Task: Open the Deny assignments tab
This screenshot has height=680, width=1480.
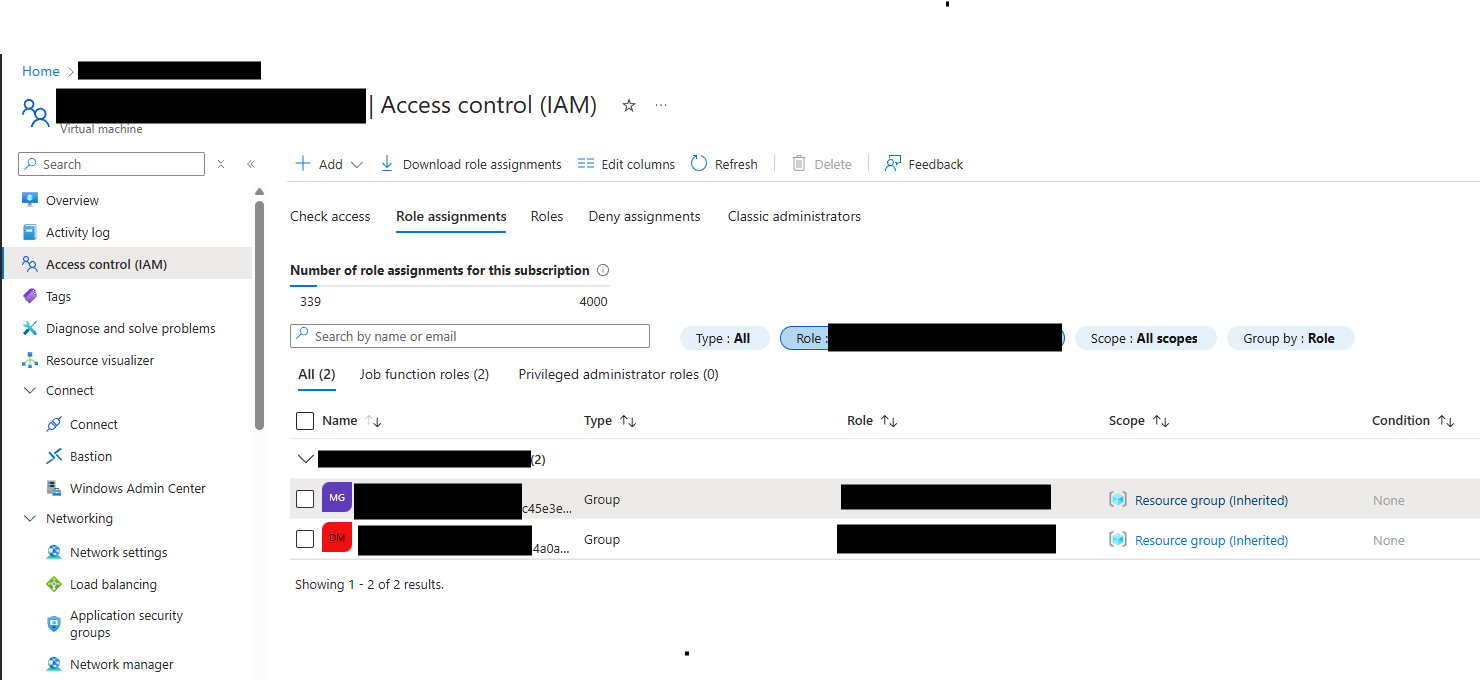Action: pos(644,216)
